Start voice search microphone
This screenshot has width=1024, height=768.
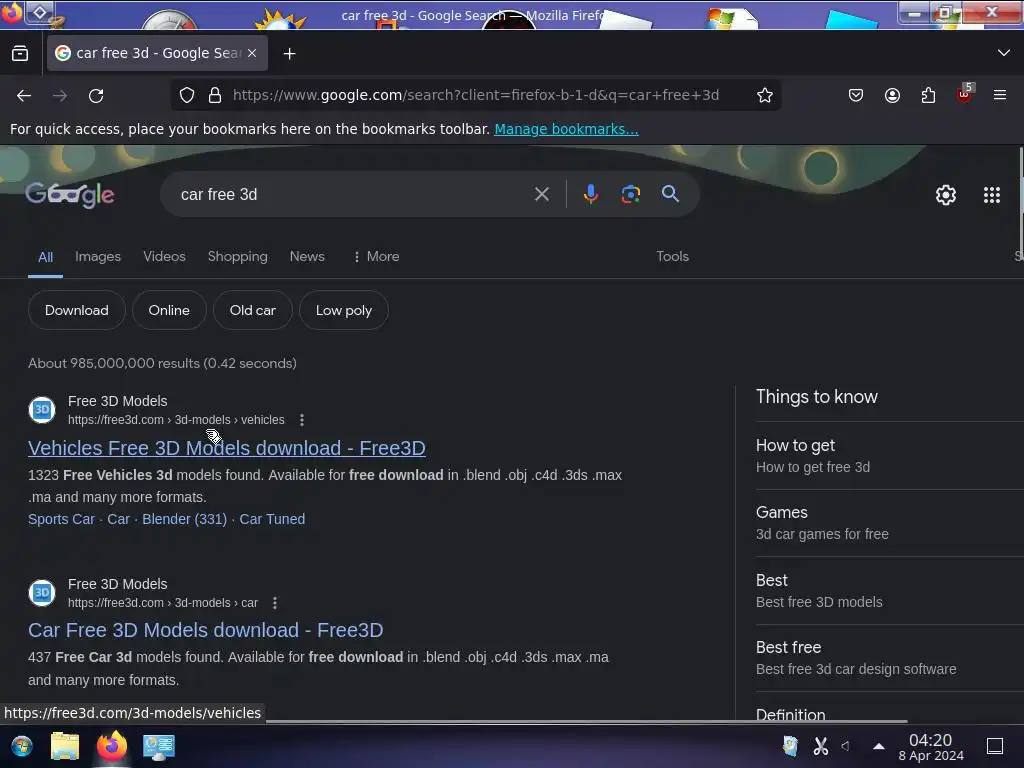(590, 194)
